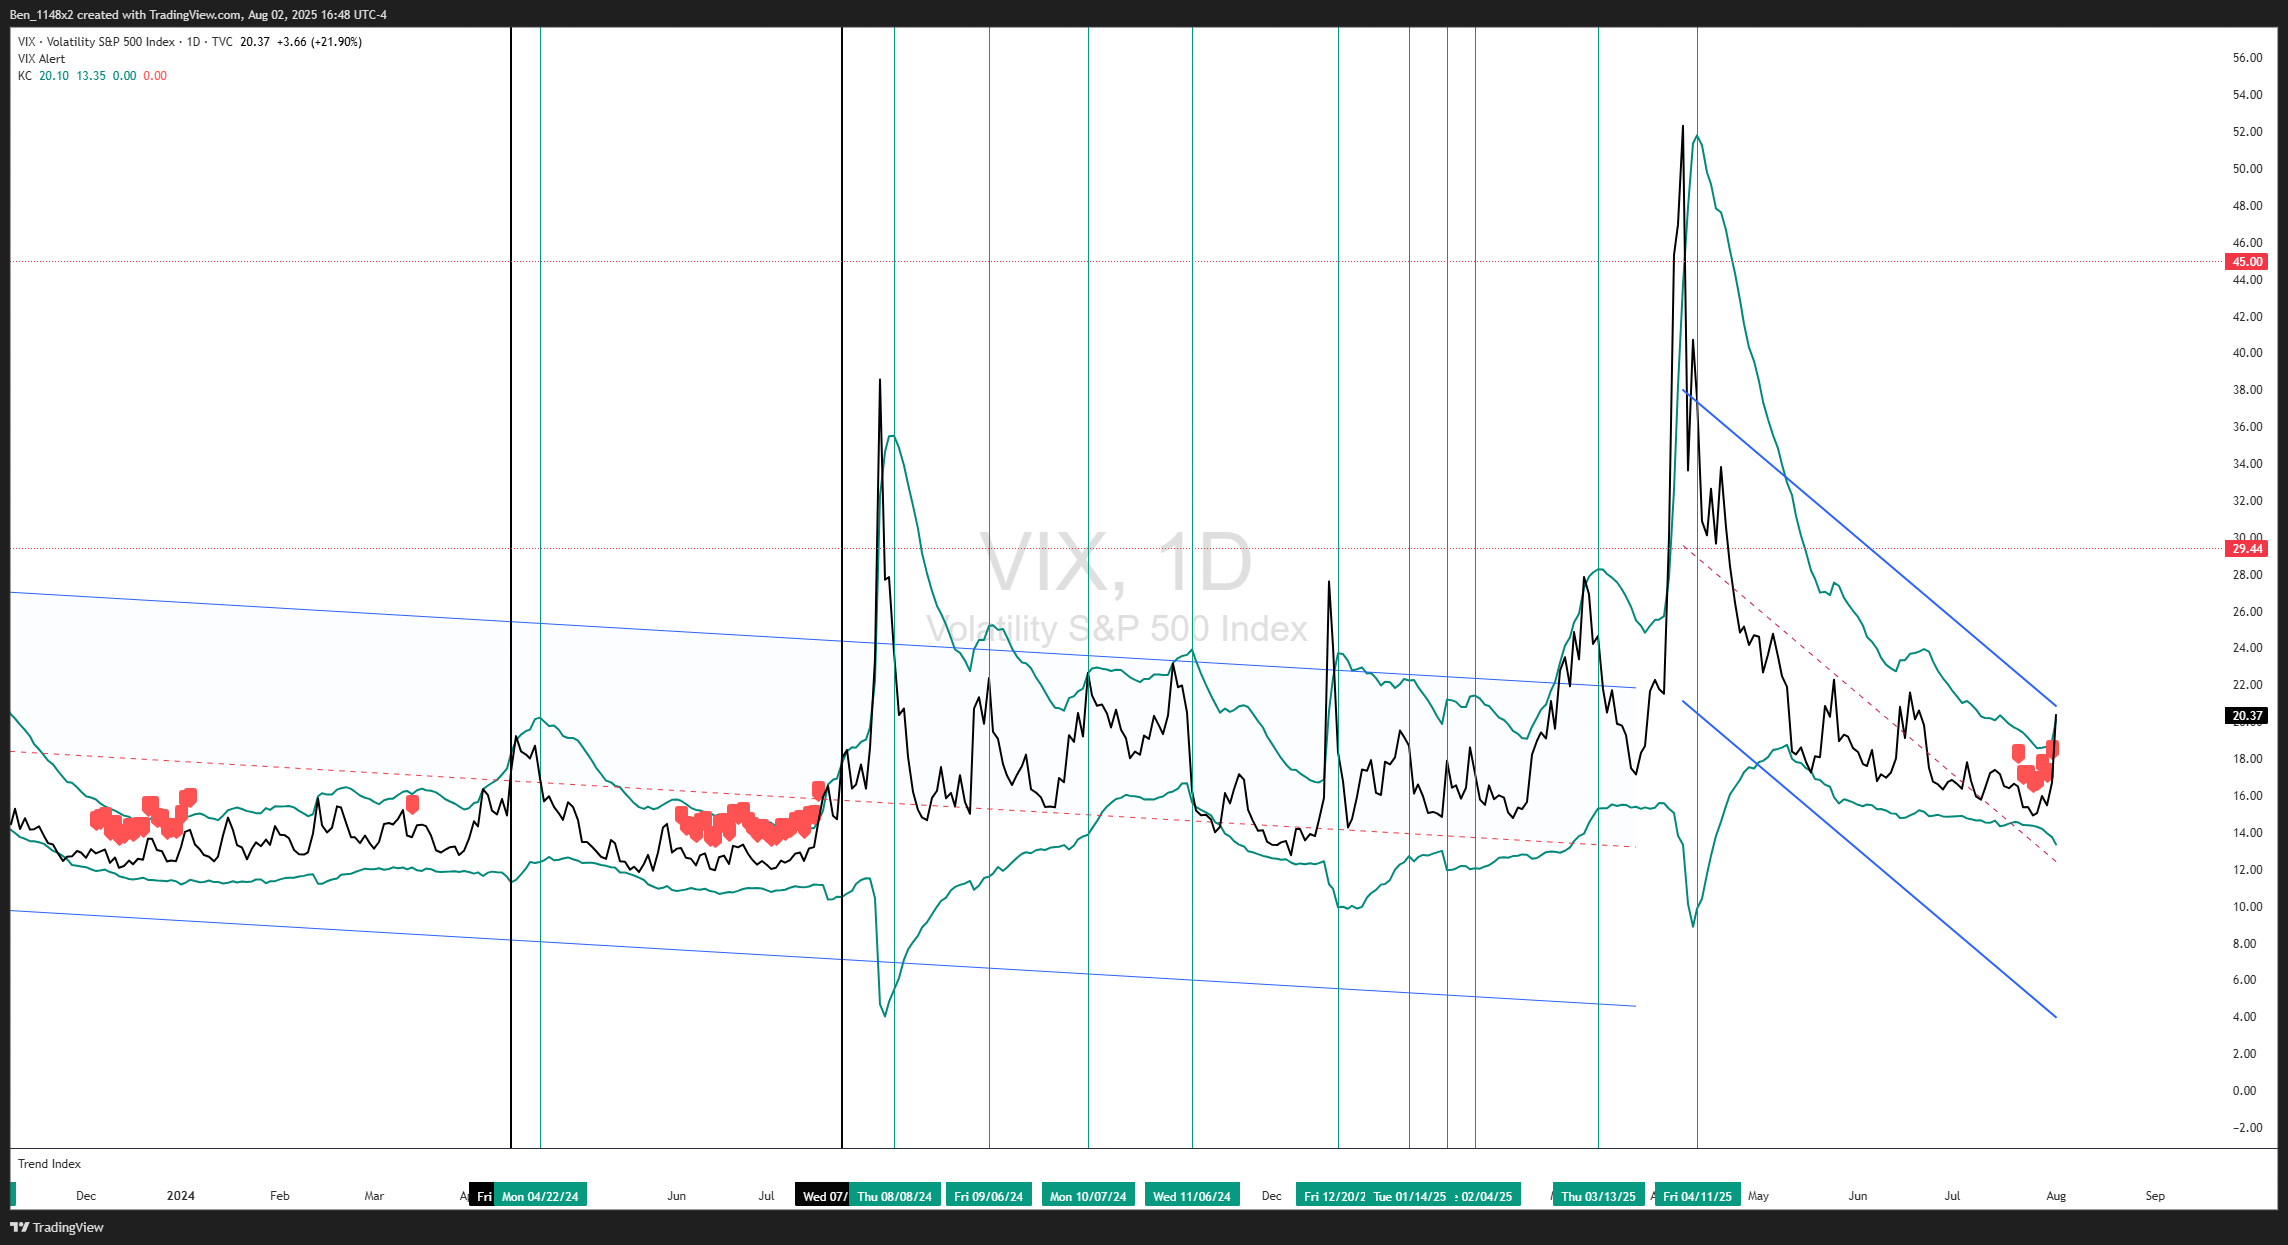Screen dimensions: 2288x1245
Task: Click the 2024 year label on time axis
Action: (x=181, y=1196)
